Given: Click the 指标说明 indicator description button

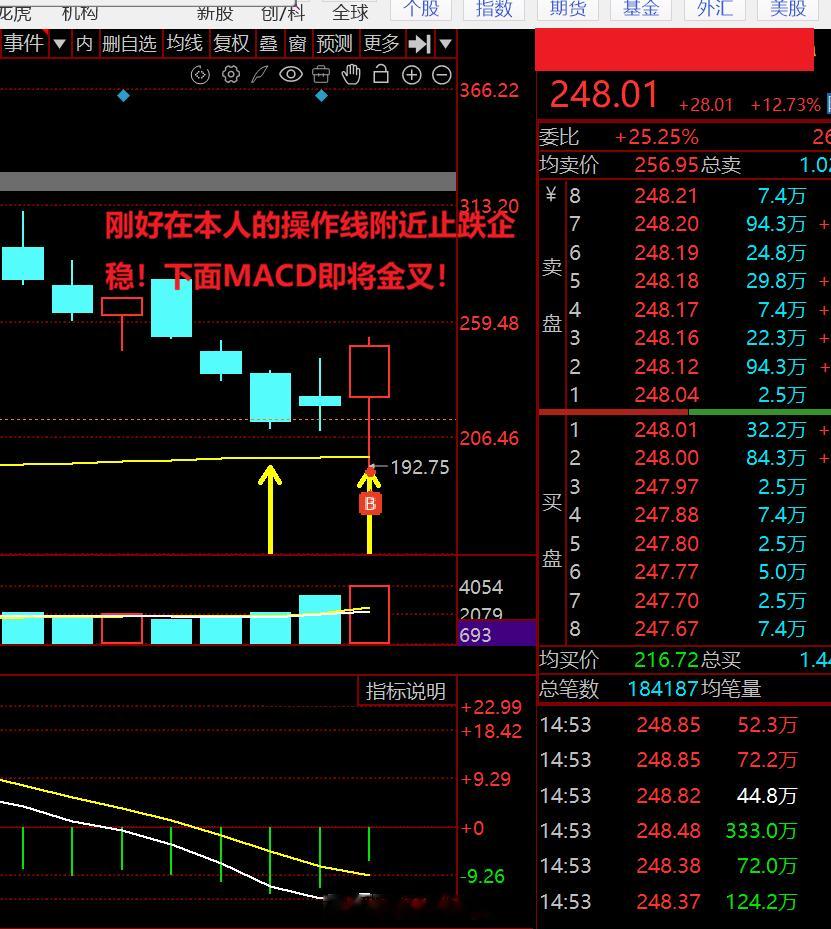Looking at the screenshot, I should pos(406,691).
